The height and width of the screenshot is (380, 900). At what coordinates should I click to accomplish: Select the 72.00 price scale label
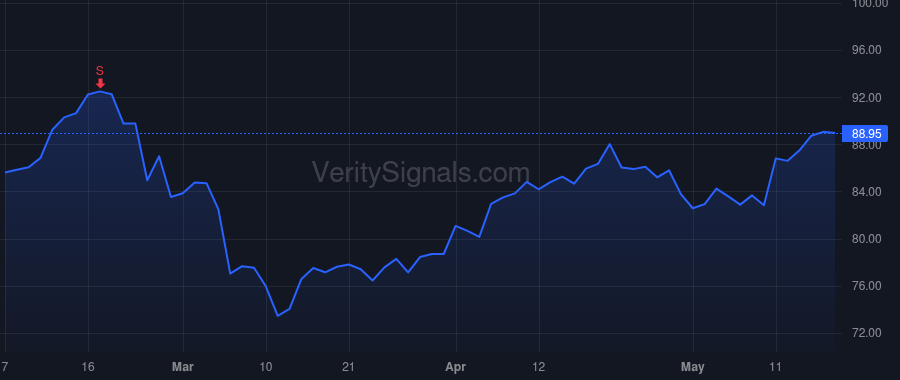[867, 333]
